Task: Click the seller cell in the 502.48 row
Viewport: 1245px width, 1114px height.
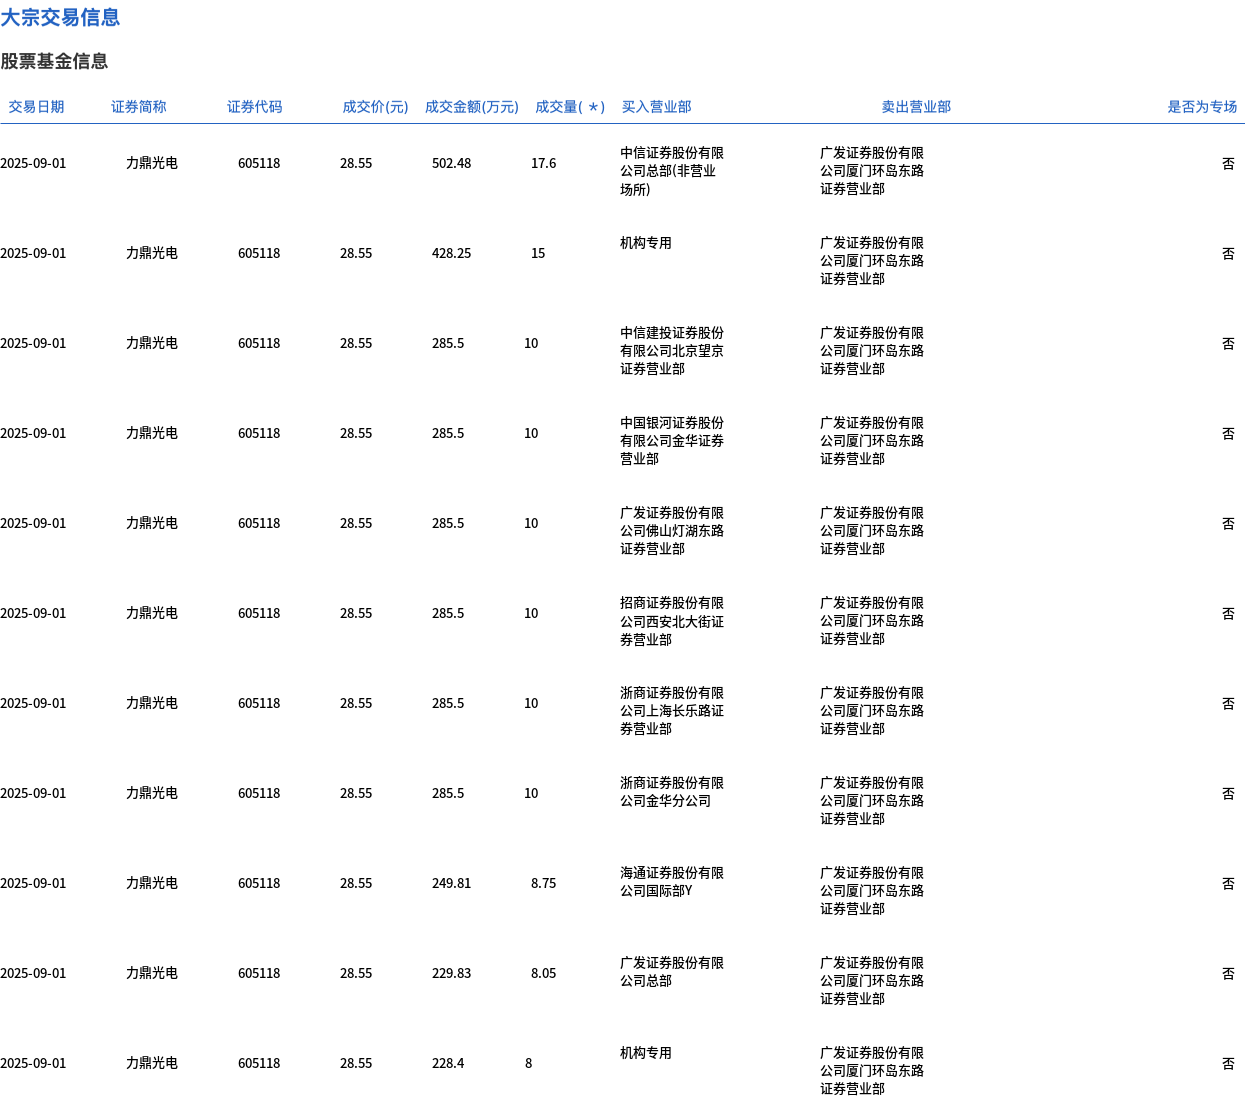Action: pos(872,171)
